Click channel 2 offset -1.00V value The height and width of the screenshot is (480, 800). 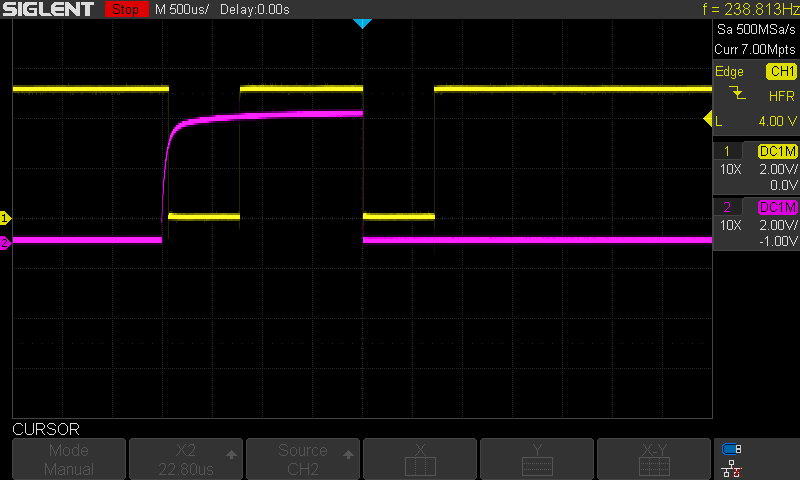[x=778, y=241]
